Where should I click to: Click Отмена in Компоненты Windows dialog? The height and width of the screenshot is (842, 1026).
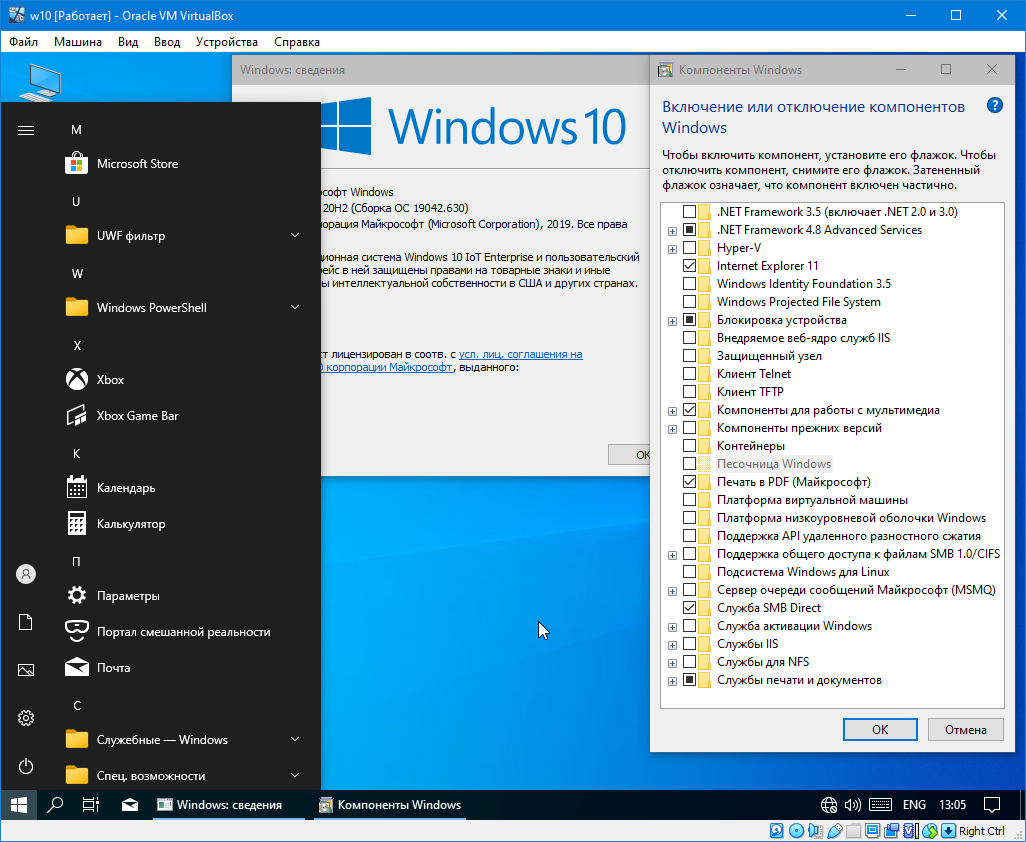(966, 729)
